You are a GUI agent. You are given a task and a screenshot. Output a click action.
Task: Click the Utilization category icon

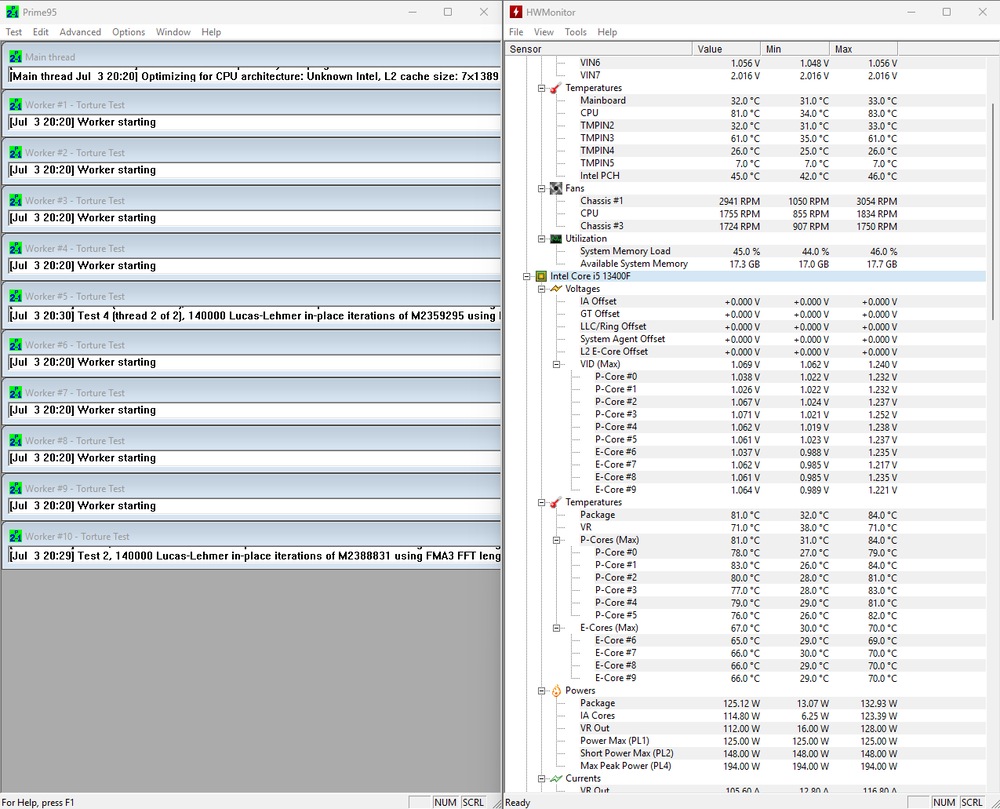coord(555,238)
